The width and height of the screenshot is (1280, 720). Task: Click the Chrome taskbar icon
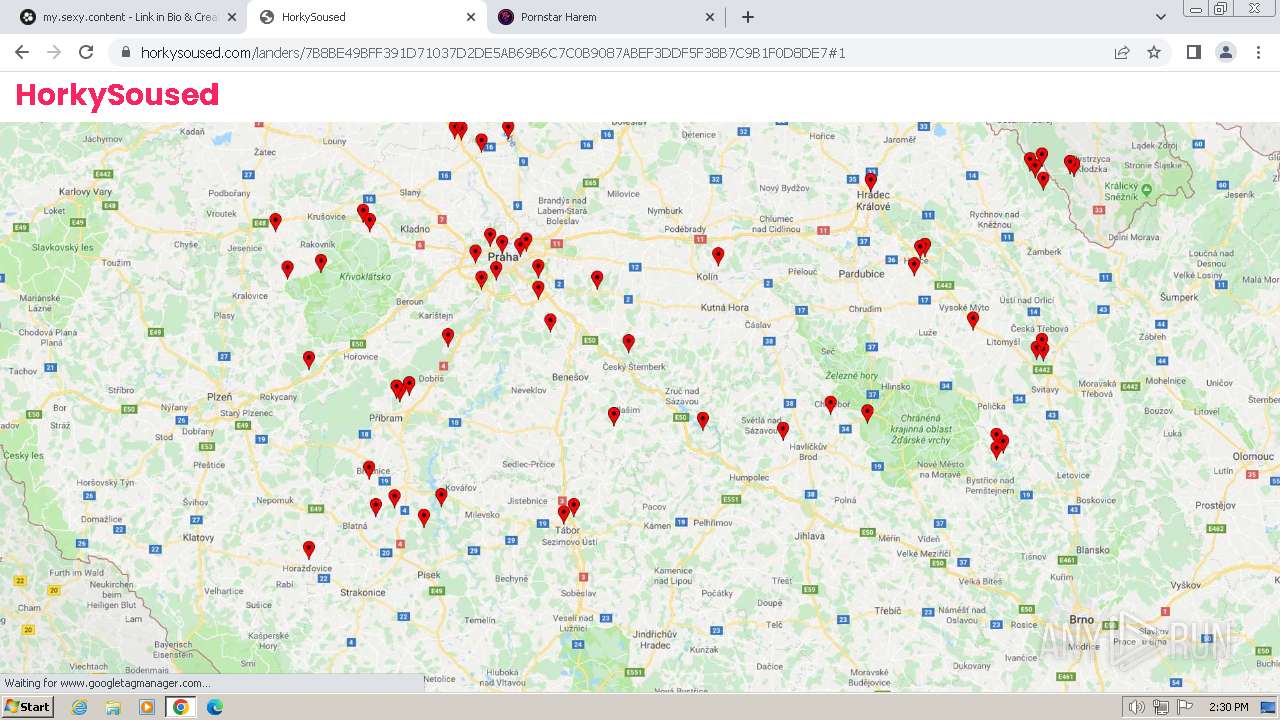pyautogui.click(x=180, y=707)
